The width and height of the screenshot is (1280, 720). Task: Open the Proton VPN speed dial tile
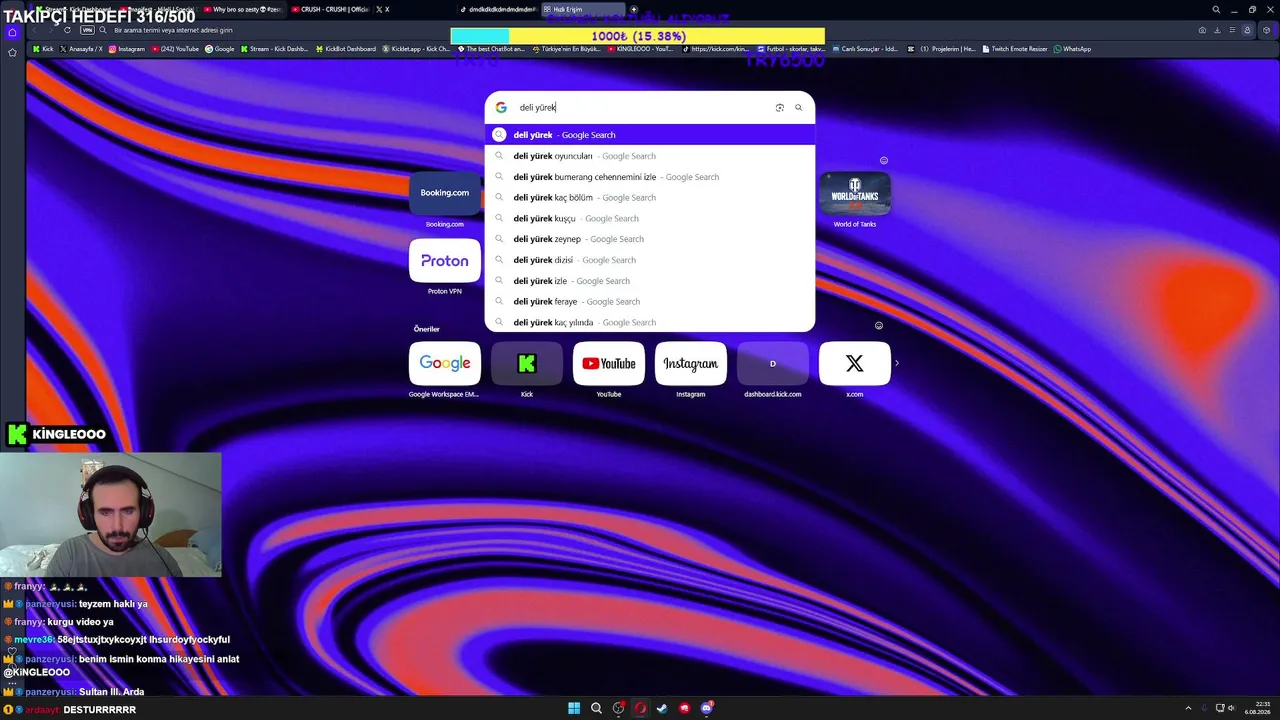tap(445, 261)
